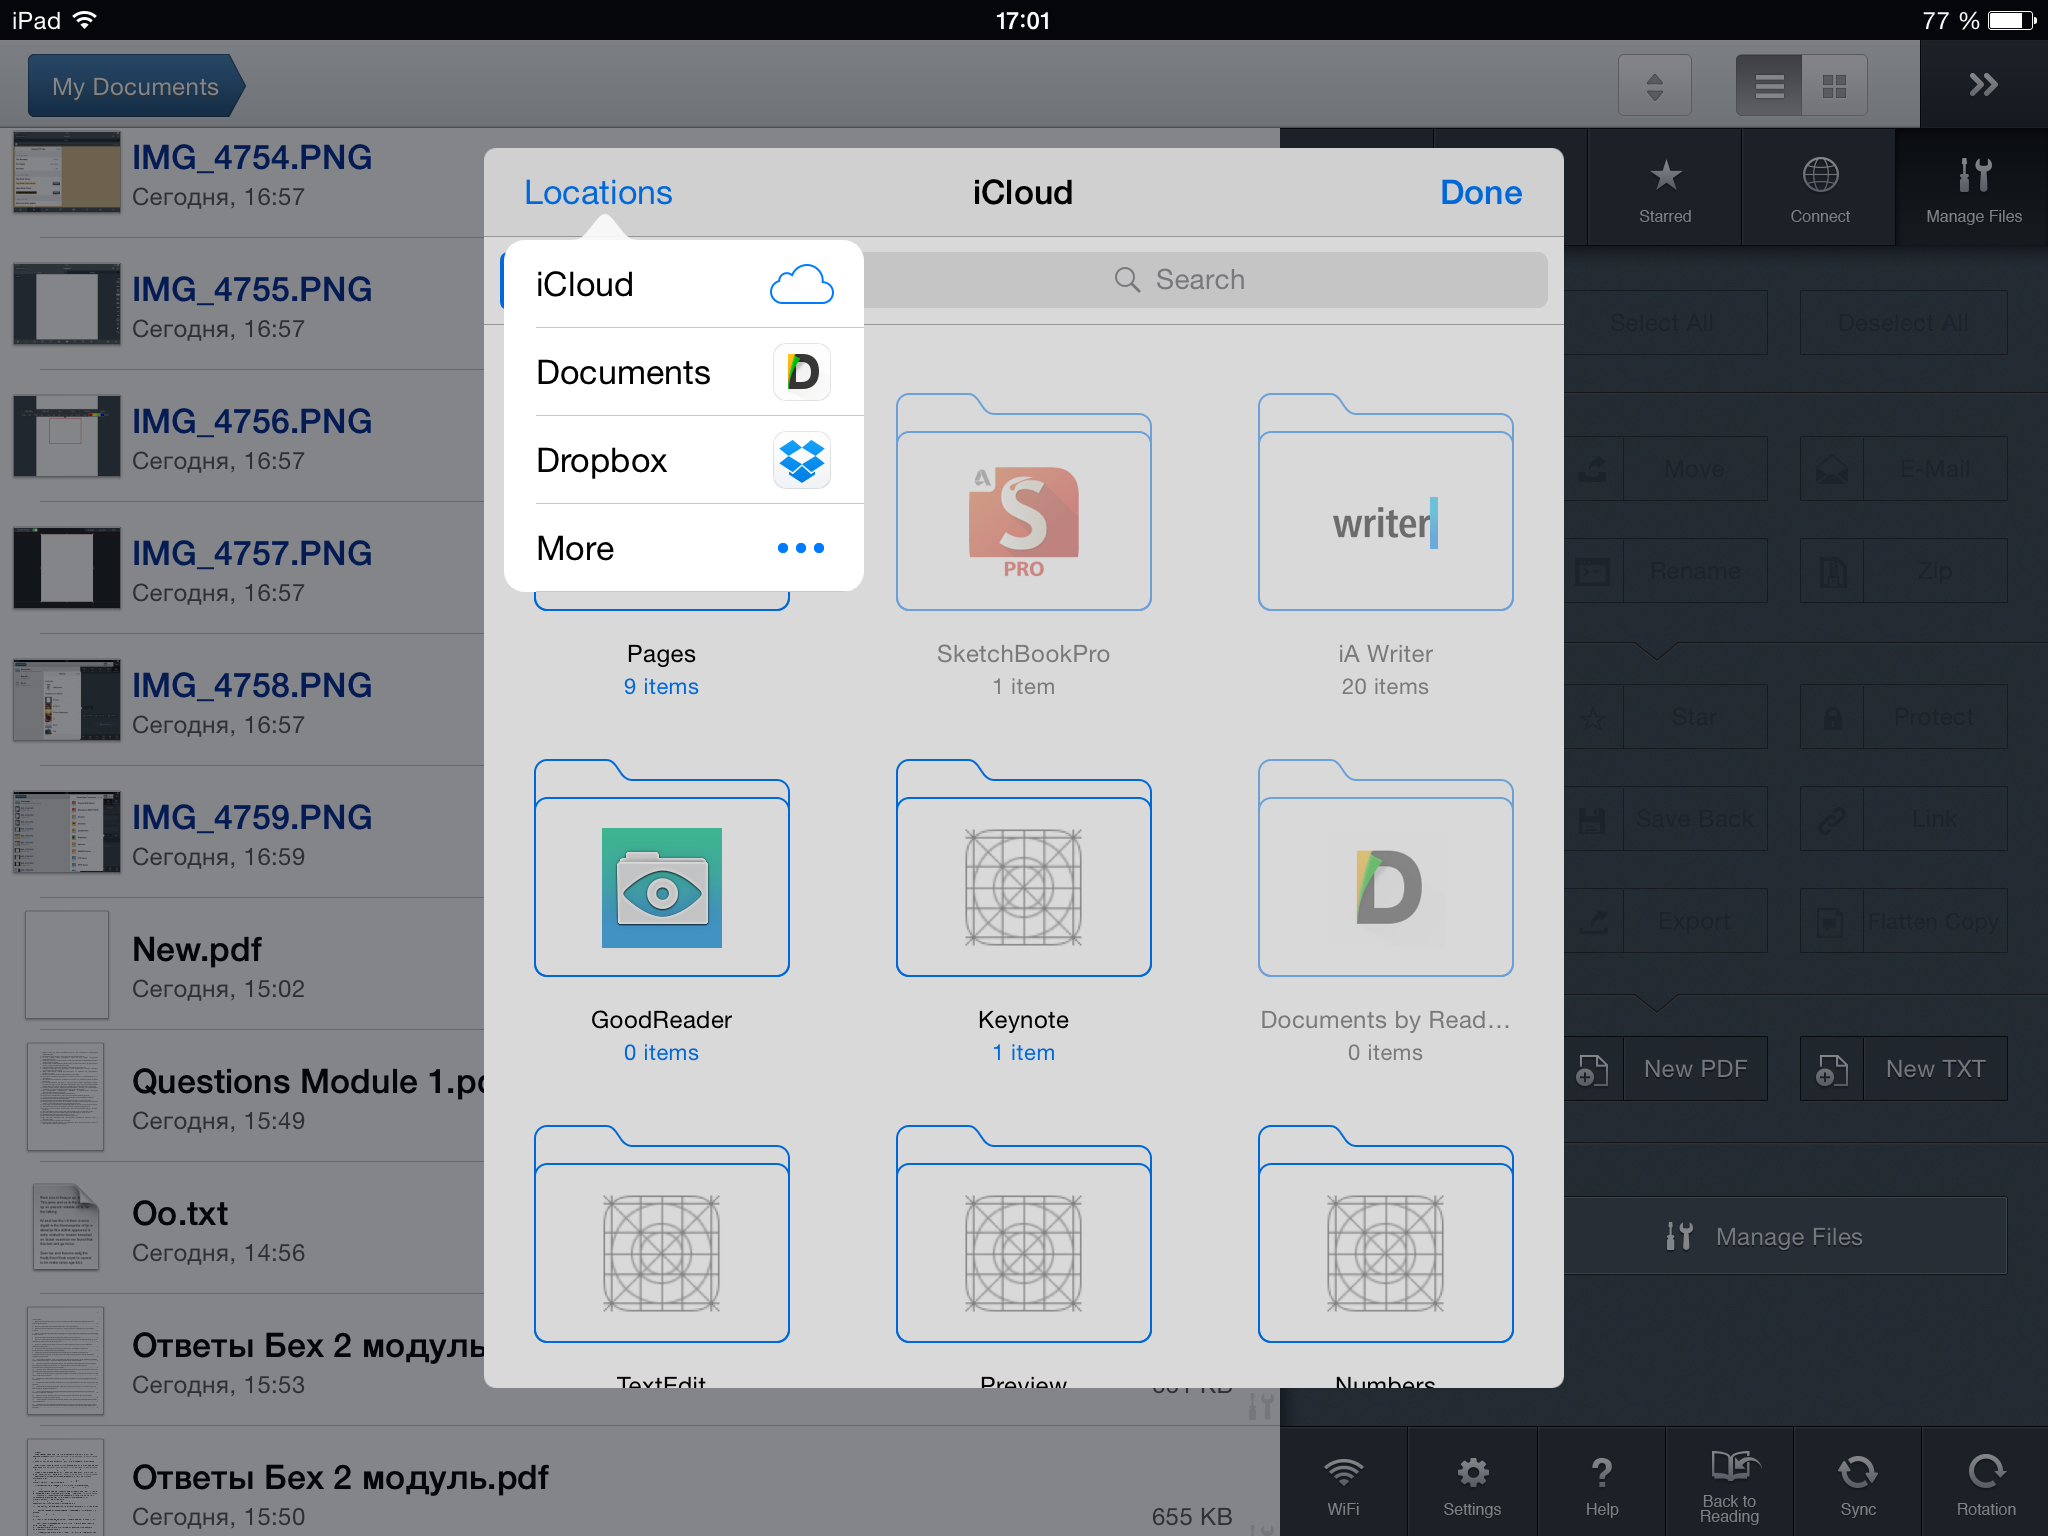Tap the Rotation lock icon
Viewport: 2048px width, 1536px height.
1985,1484
